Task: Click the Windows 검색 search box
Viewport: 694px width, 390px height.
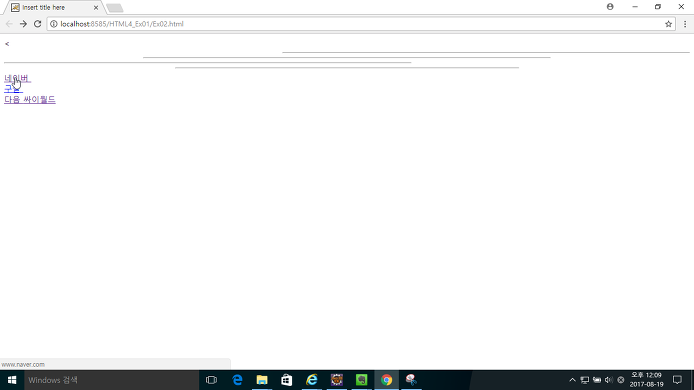Action: click(112, 380)
